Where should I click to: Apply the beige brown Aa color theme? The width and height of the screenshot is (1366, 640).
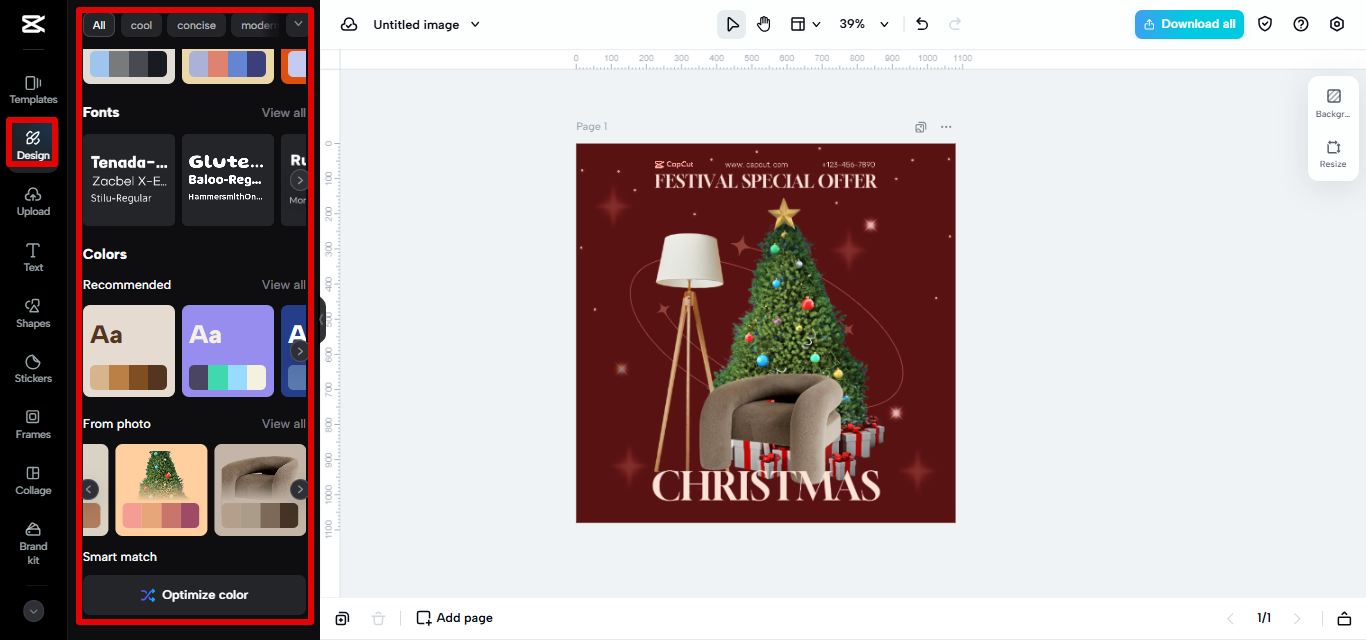coord(129,351)
